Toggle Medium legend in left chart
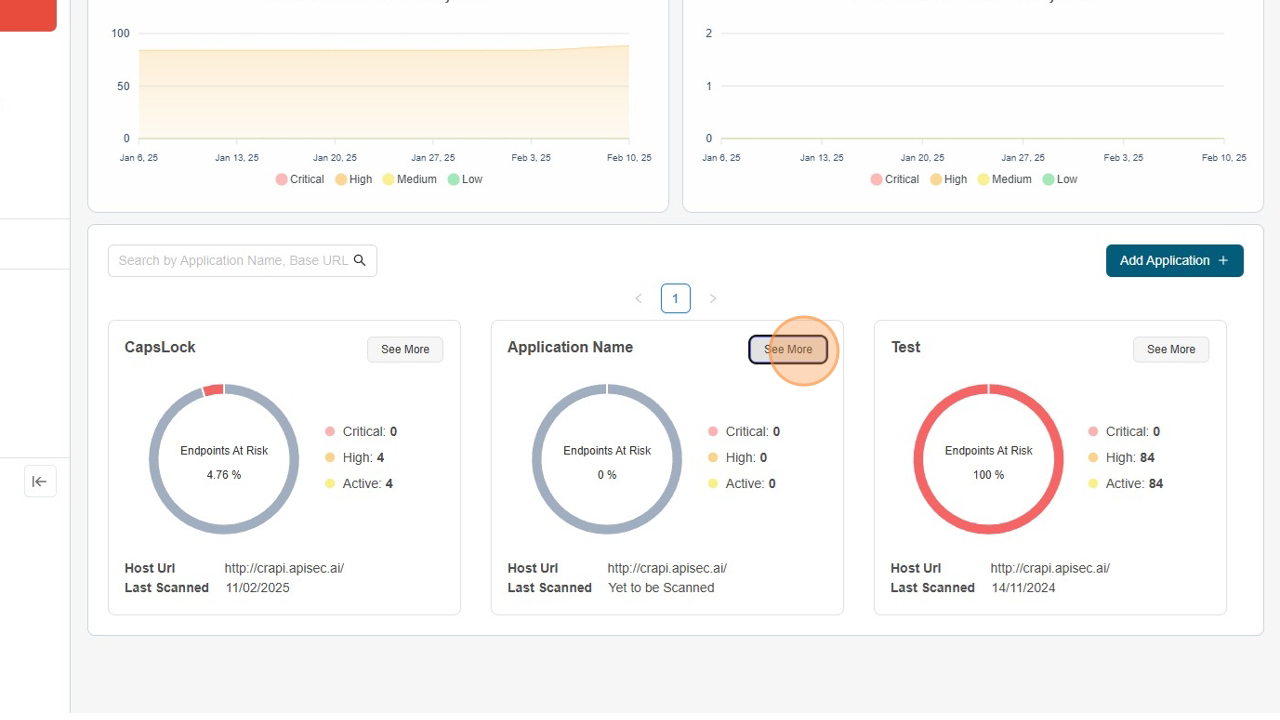 (x=410, y=180)
